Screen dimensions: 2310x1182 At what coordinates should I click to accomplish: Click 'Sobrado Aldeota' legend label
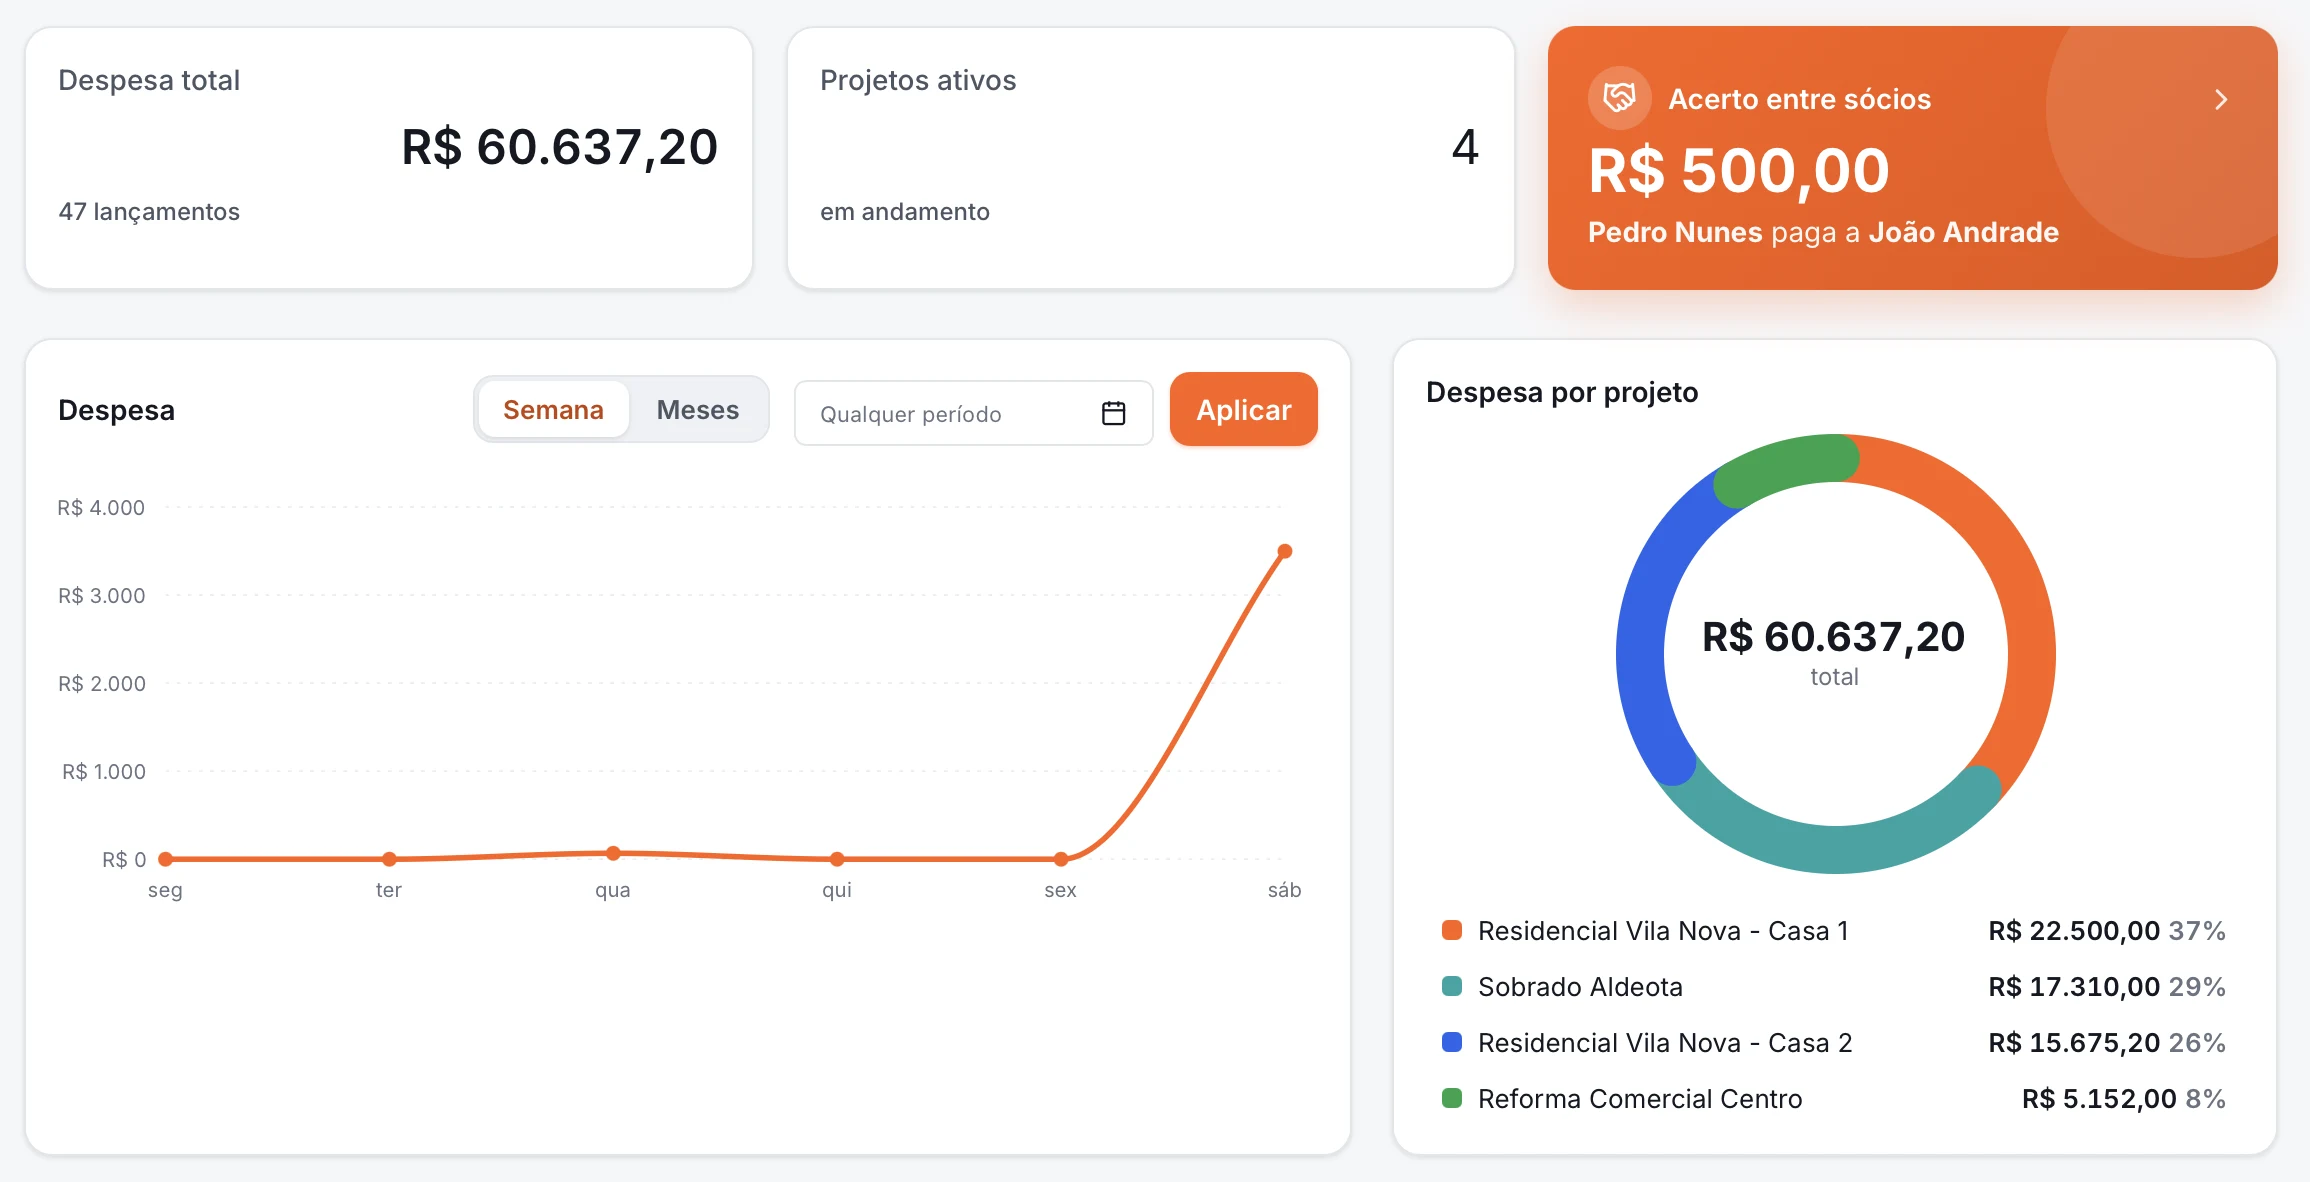1580,987
